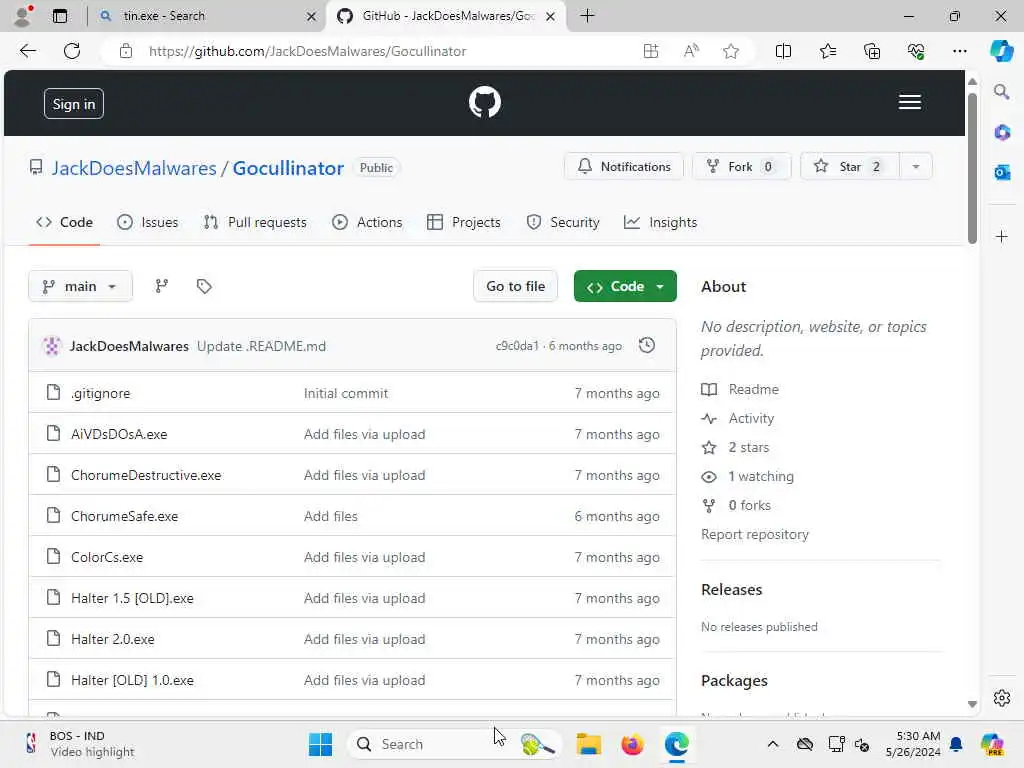Open JackDoesMalwares owner link
1024x768 pixels.
click(134, 168)
